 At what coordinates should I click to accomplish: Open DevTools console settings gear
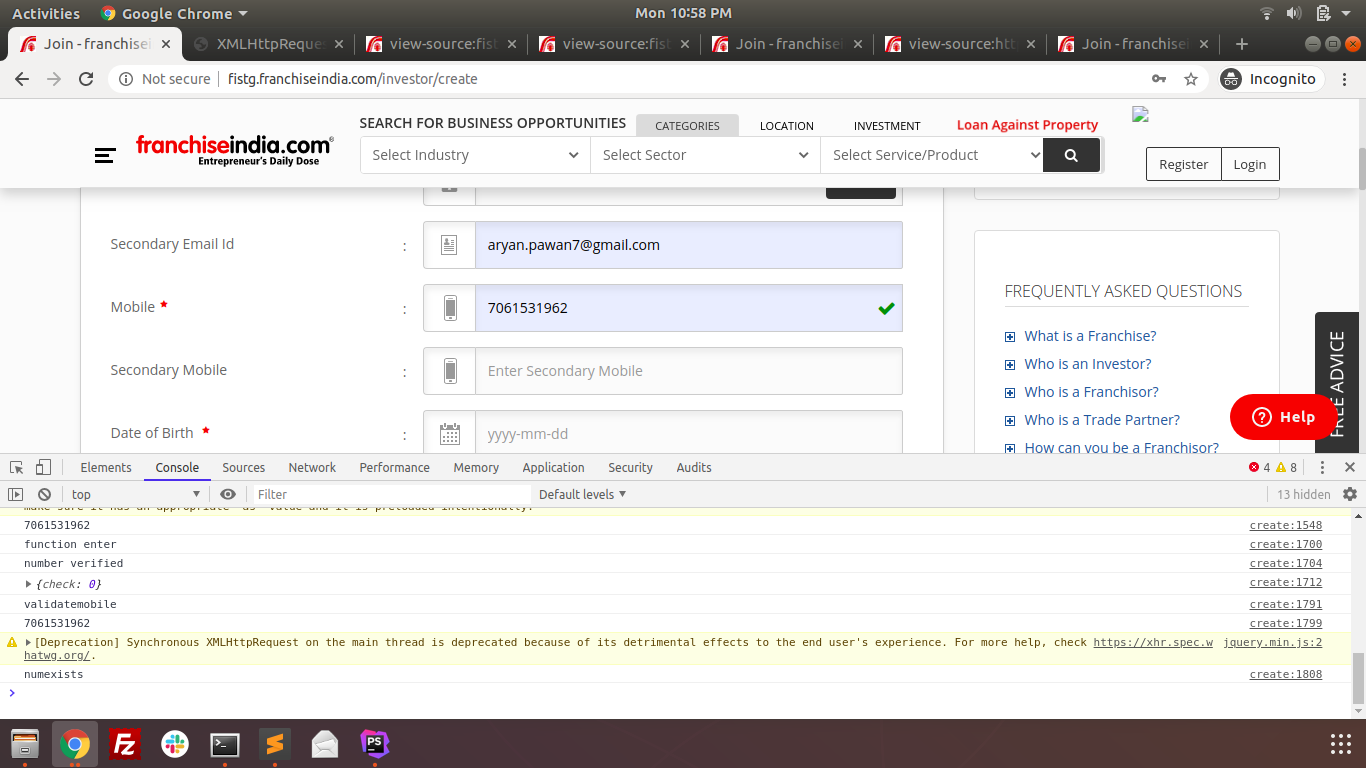pyautogui.click(x=1350, y=494)
